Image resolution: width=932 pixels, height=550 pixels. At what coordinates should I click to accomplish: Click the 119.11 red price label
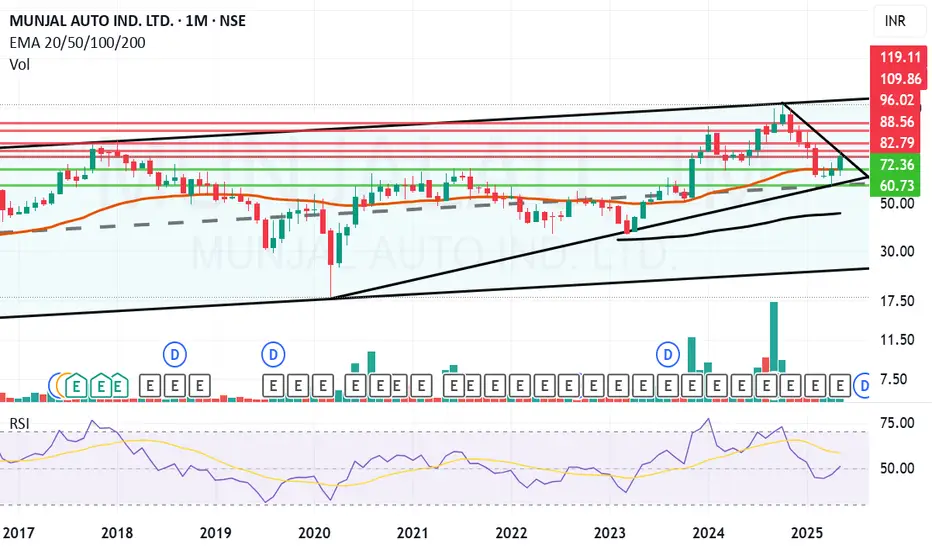click(x=900, y=57)
